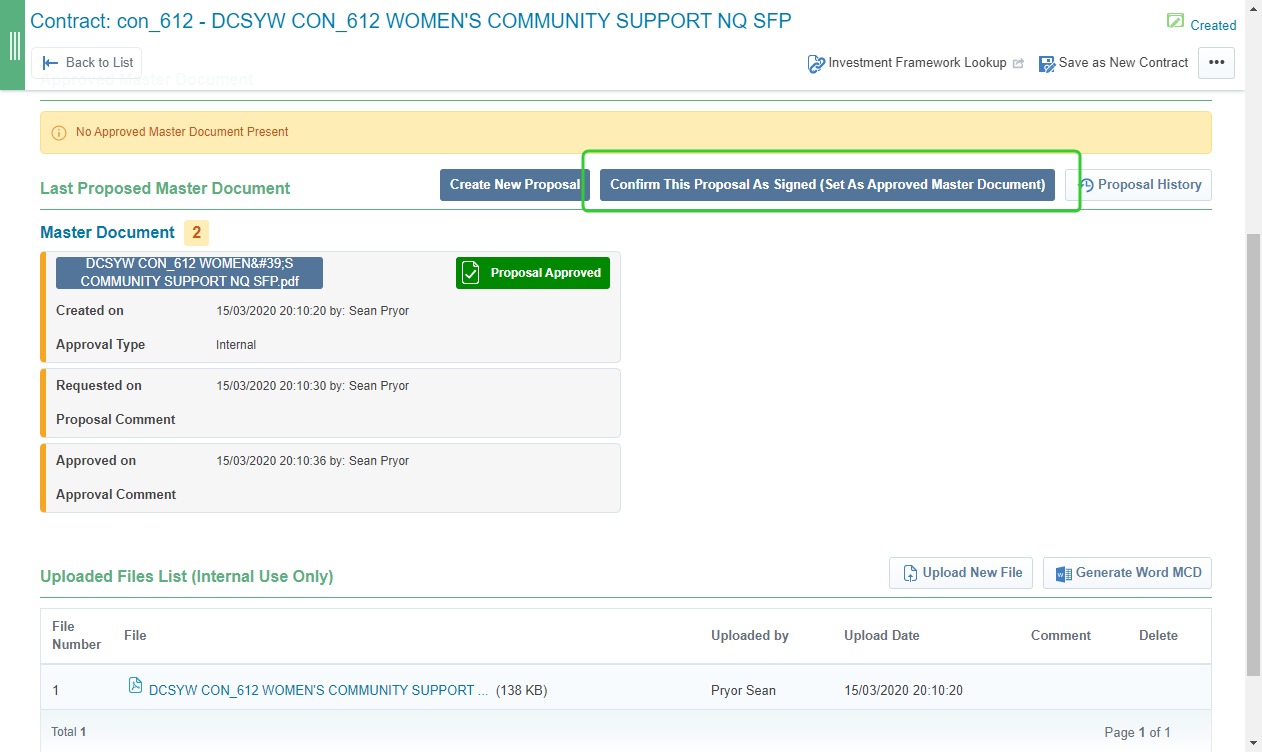Screen dimensions: 1262x752
Task: Expand the green left sidebar handle
Action: (13, 45)
